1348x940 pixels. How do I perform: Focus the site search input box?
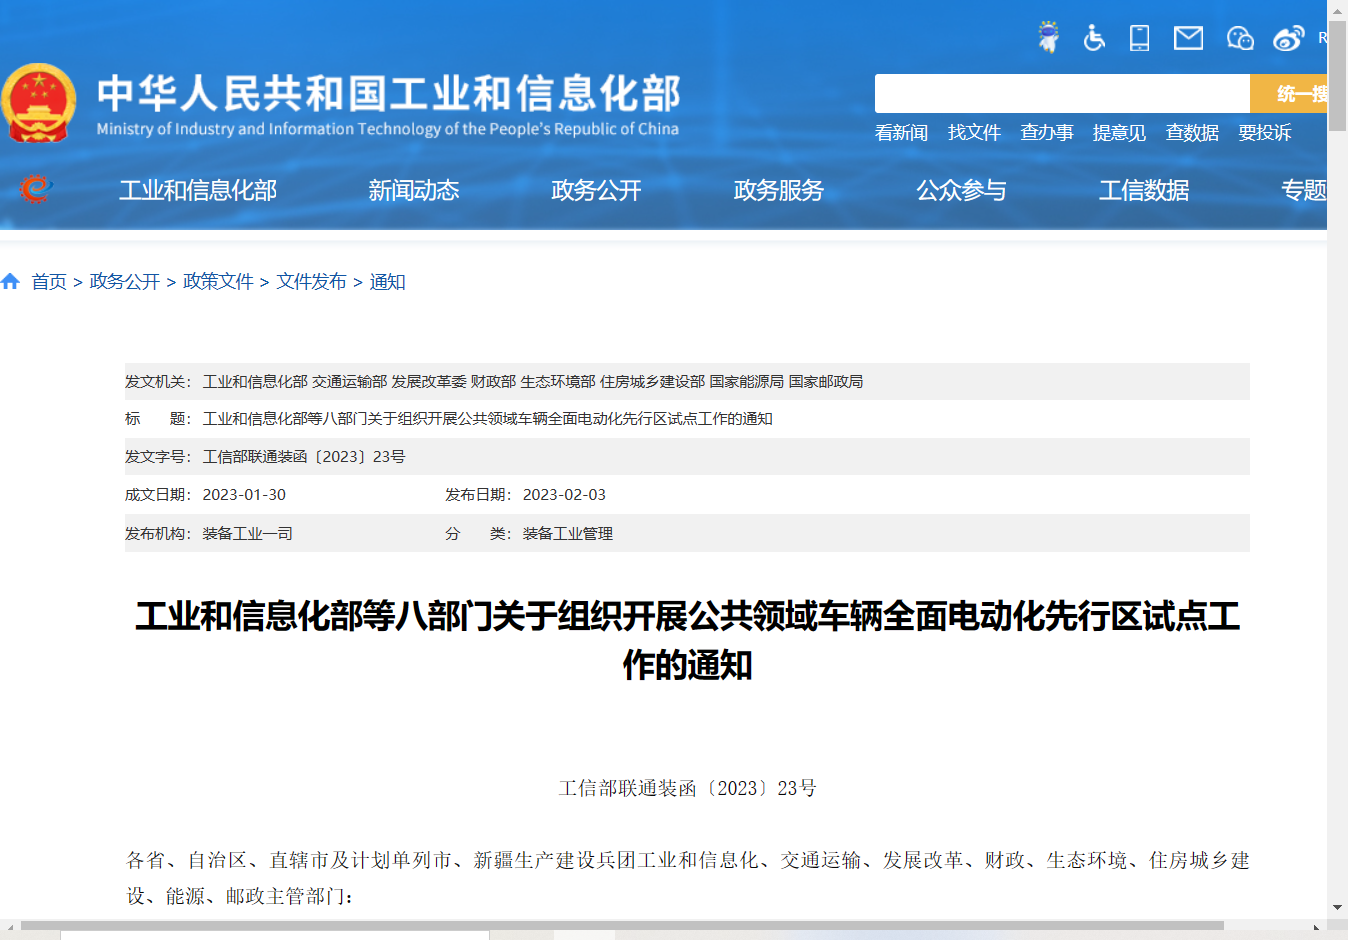[x=1061, y=94]
